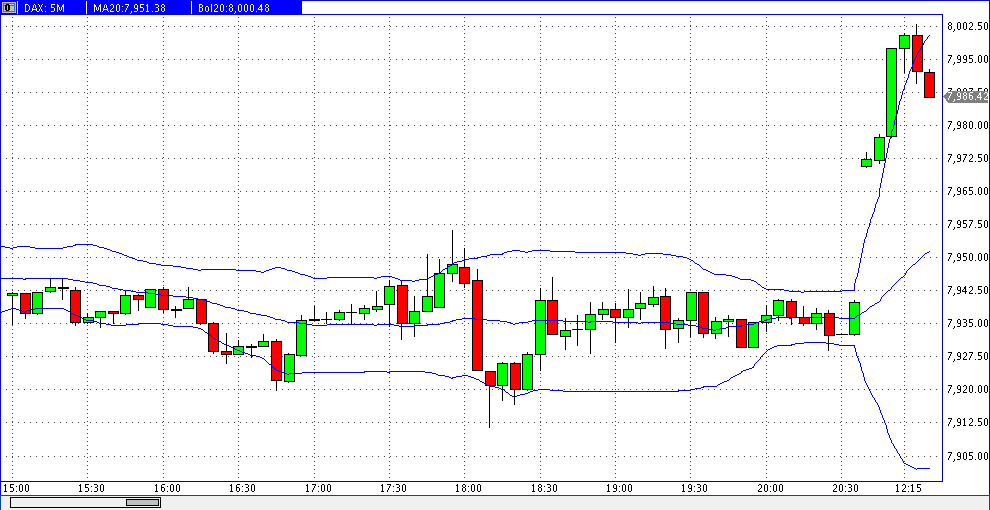This screenshot has height=510, width=990.
Task: Click the 7,905.00 price axis label
Action: [x=966, y=456]
